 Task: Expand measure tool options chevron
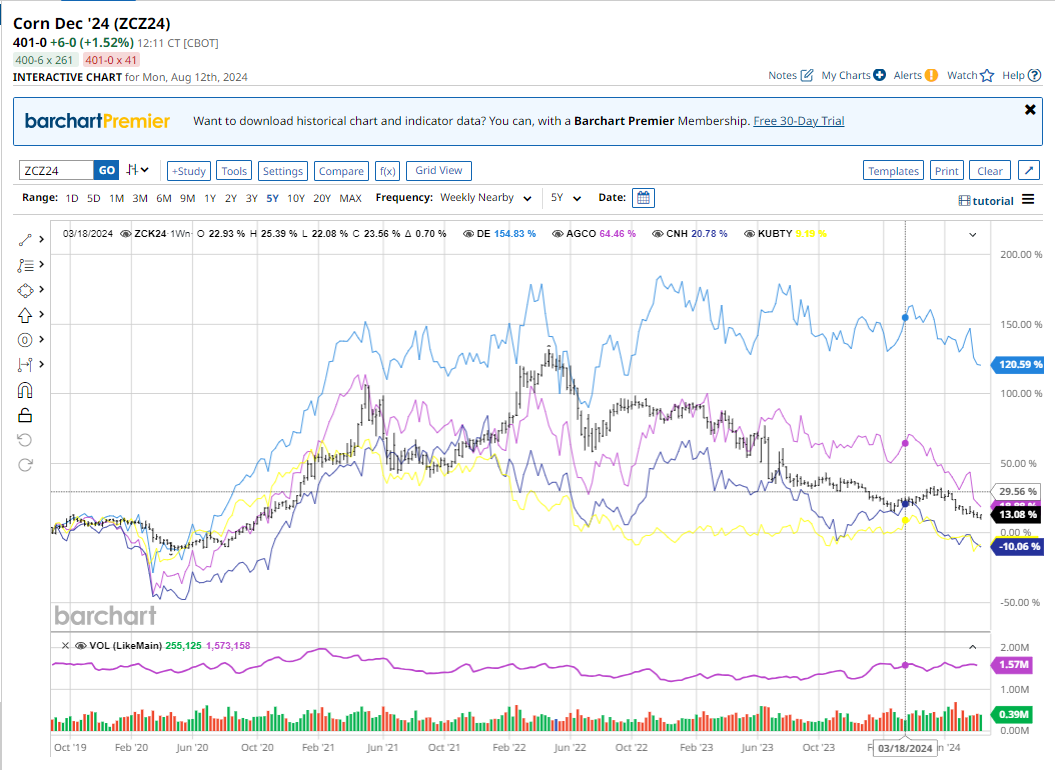42,364
